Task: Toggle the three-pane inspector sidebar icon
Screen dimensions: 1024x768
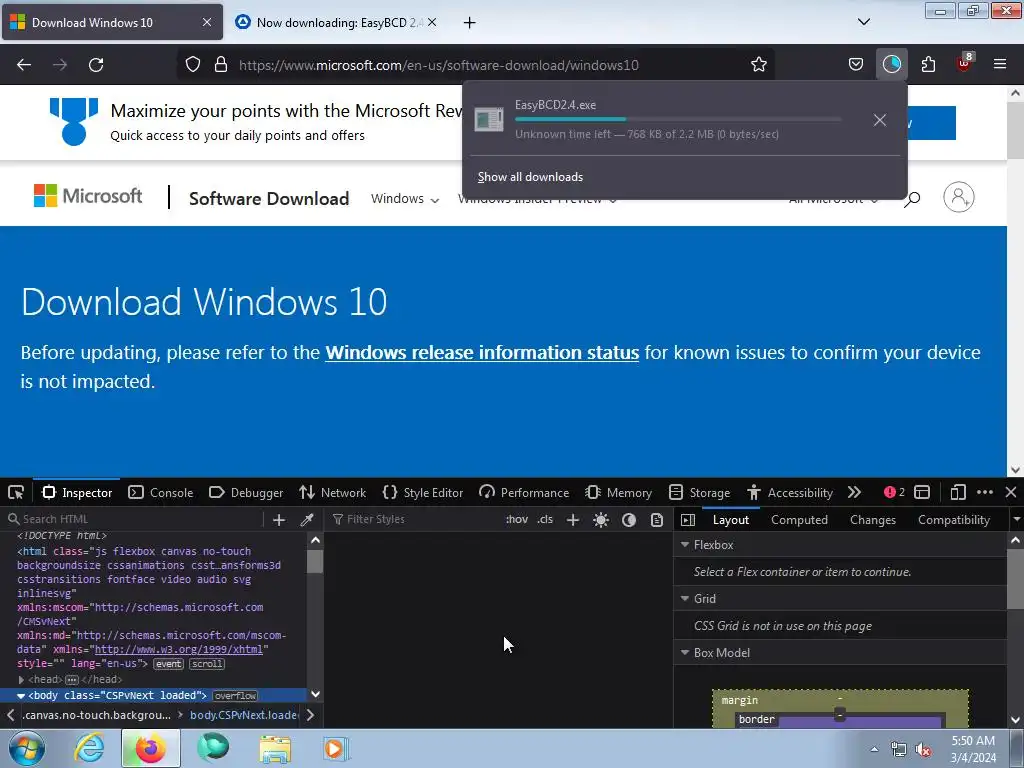Action: (x=688, y=520)
